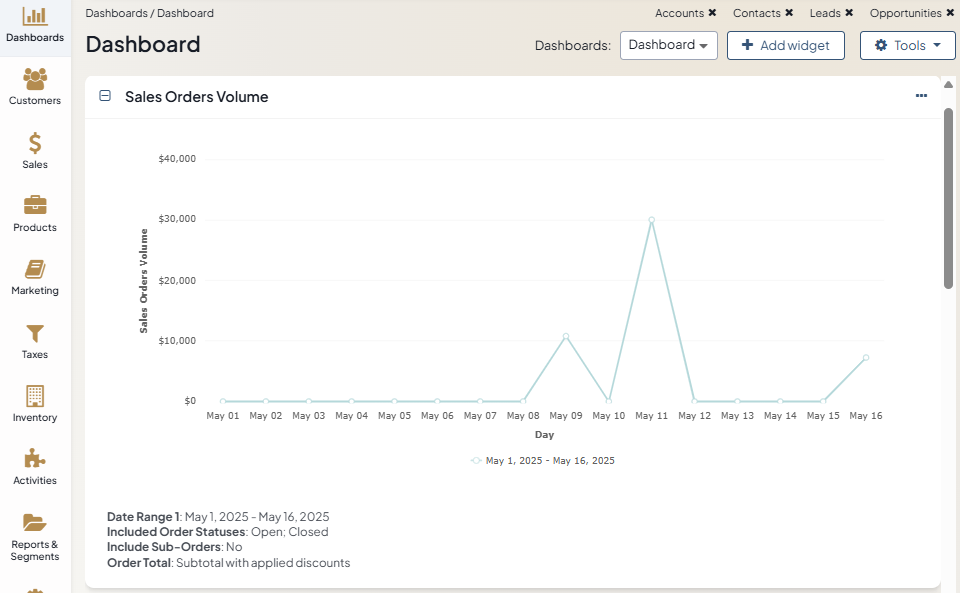
Task: Open the Dashboards sidebar icon
Action: click(35, 17)
